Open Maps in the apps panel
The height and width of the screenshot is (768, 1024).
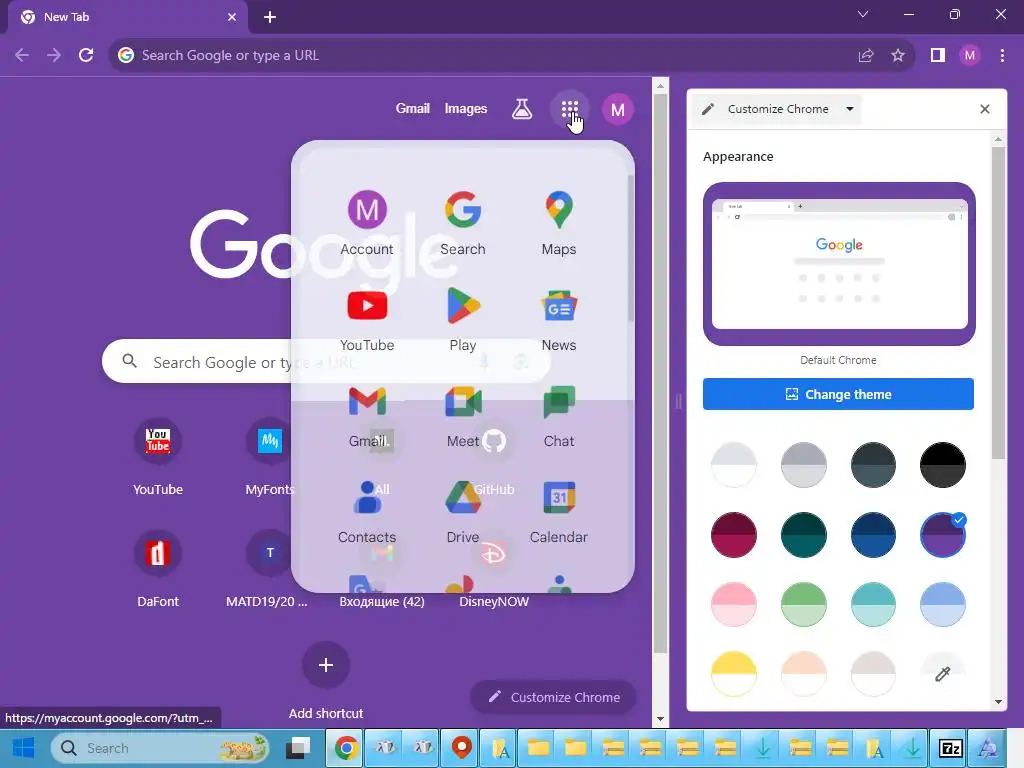pos(559,223)
